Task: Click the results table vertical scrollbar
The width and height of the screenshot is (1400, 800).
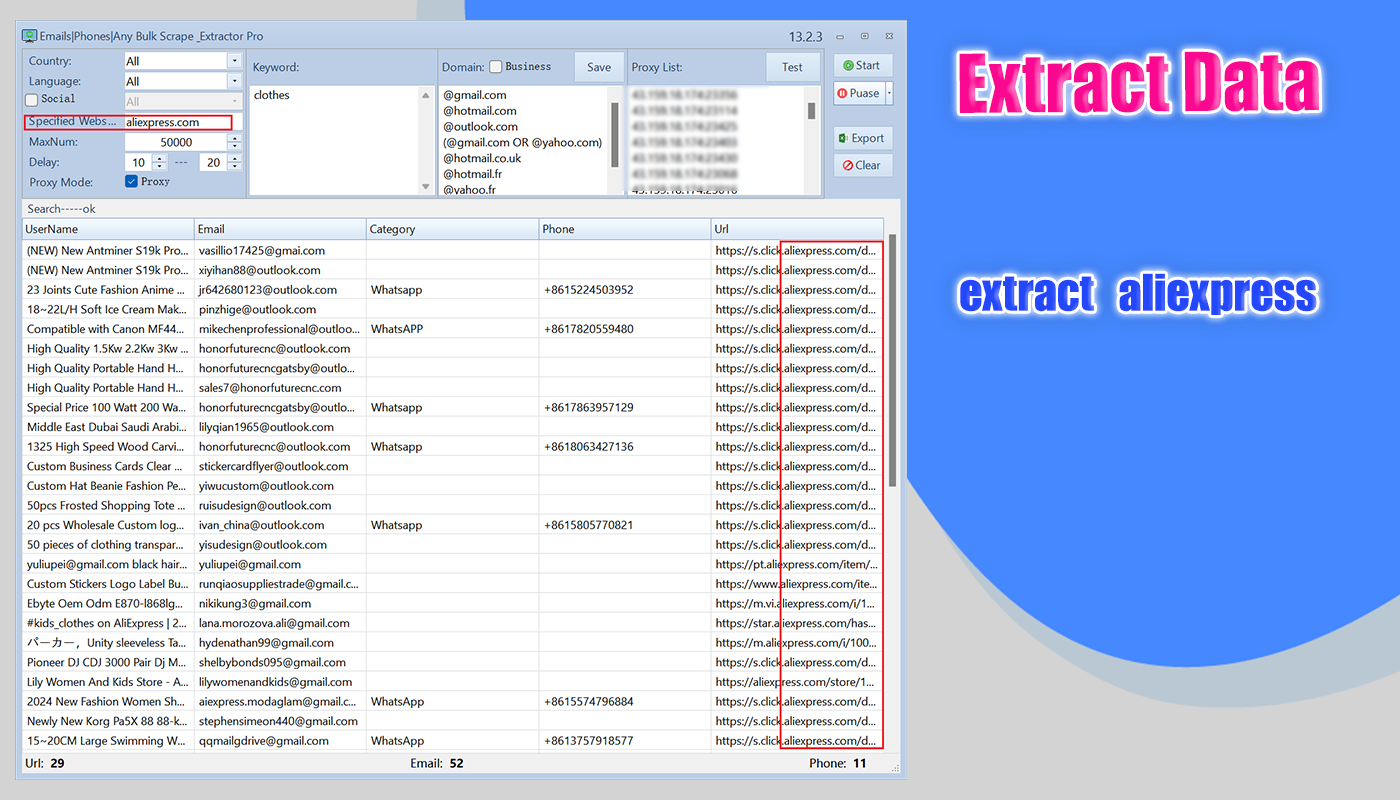Action: click(x=892, y=360)
